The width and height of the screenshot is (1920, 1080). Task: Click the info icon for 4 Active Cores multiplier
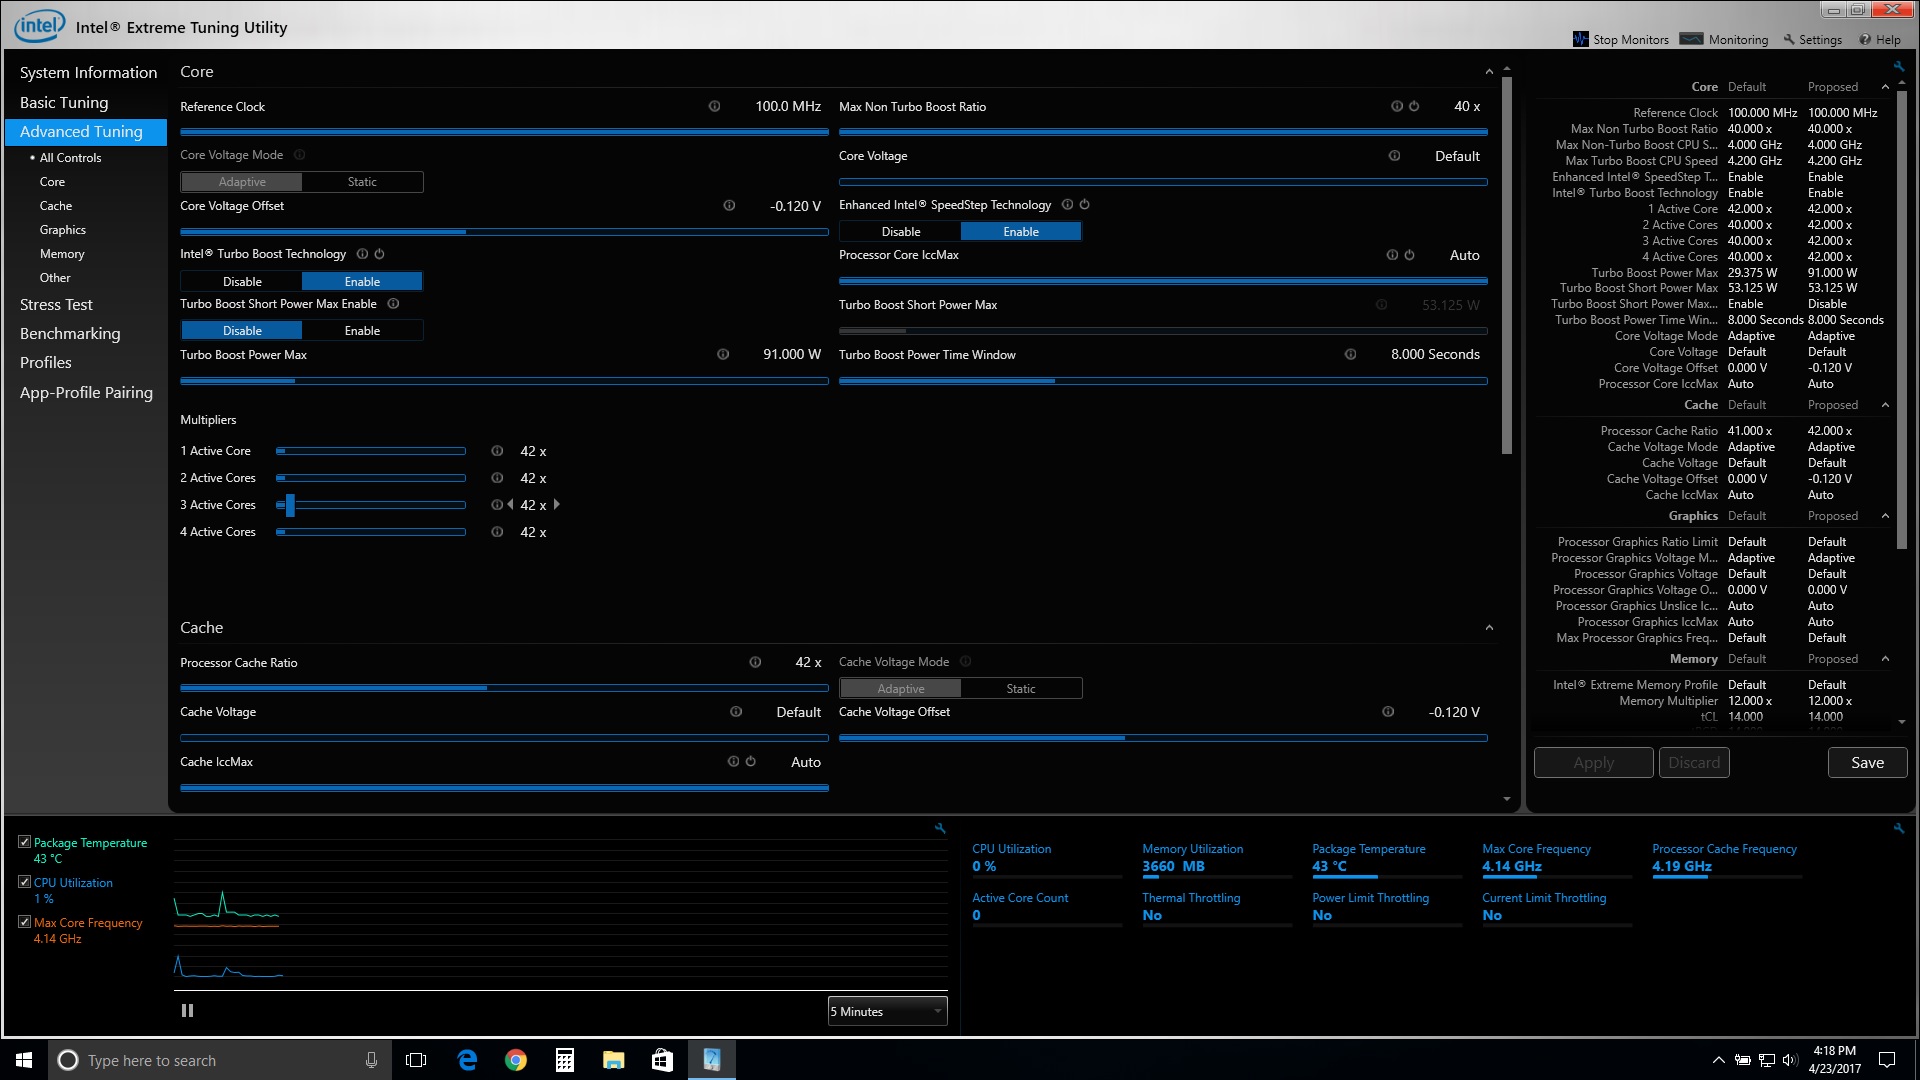click(497, 532)
